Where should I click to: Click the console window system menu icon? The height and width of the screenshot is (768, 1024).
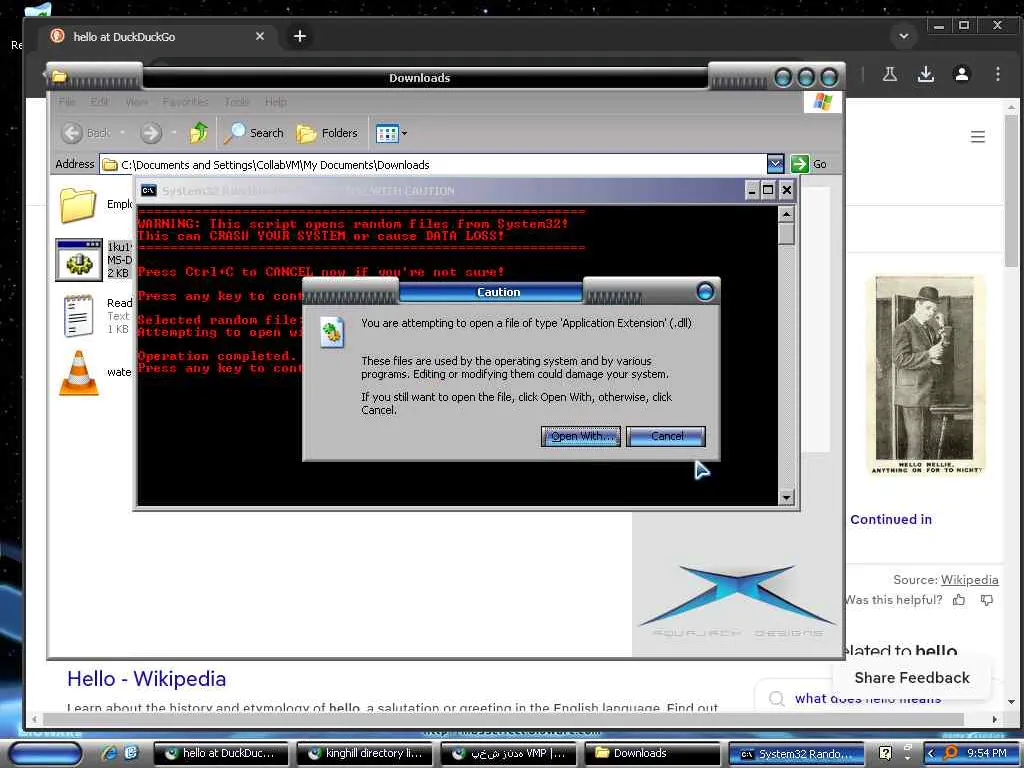(x=148, y=190)
